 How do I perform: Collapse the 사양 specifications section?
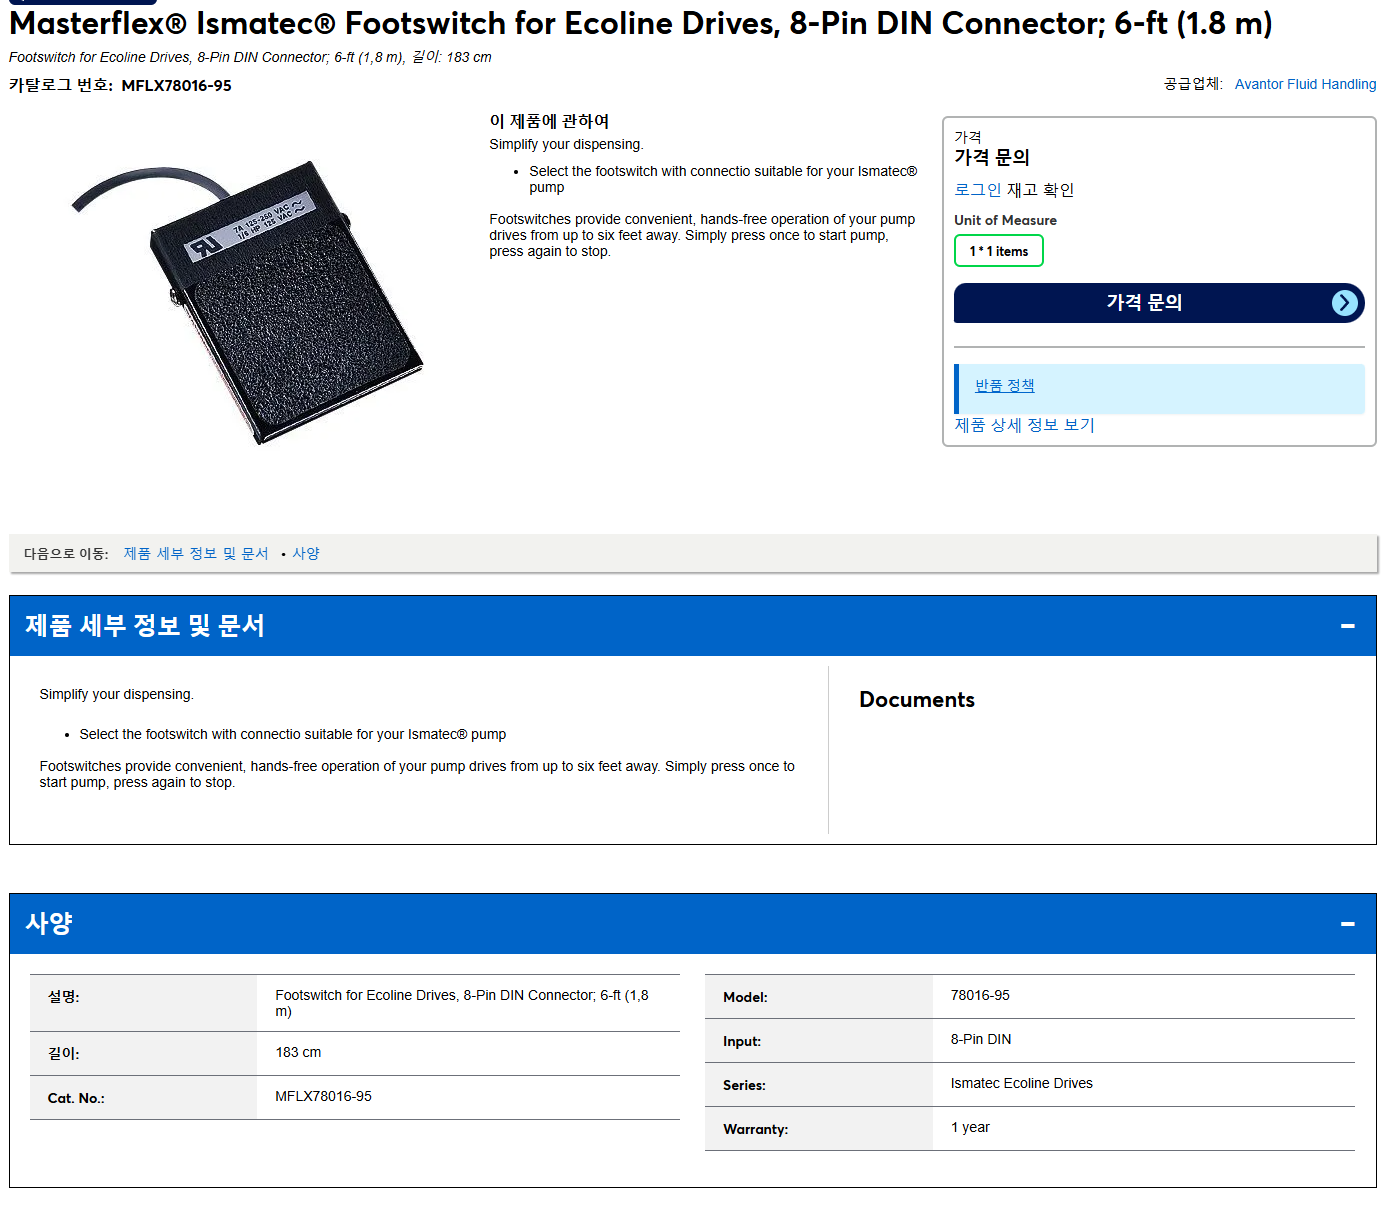tap(1347, 924)
